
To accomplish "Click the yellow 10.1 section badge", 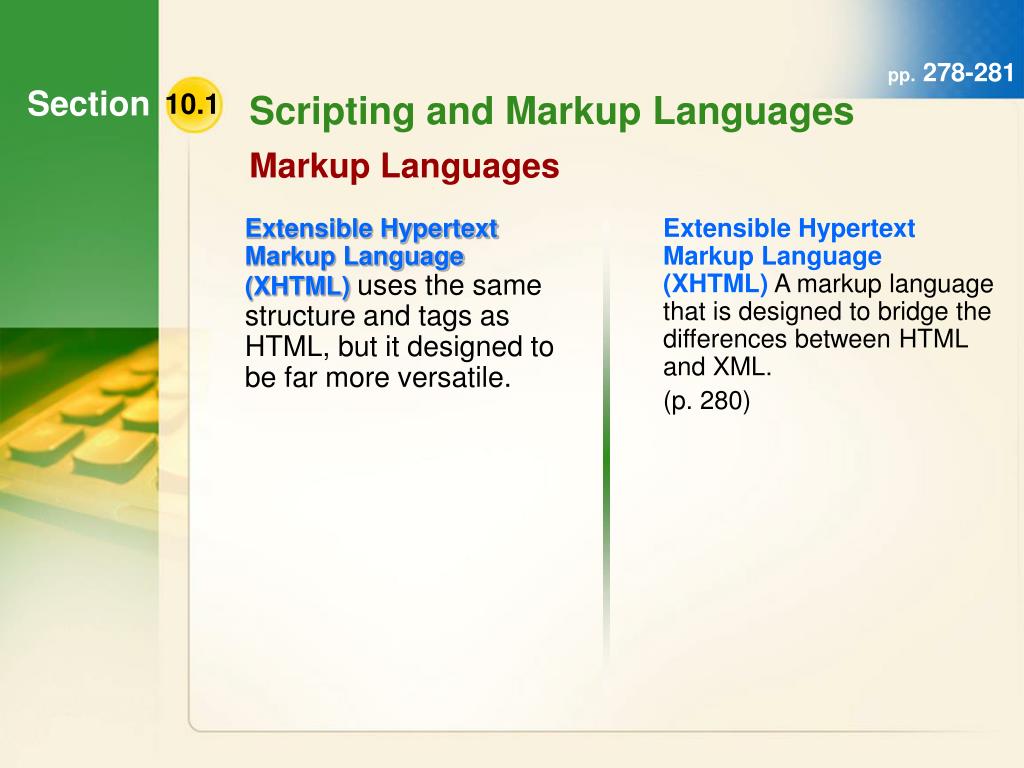I will tap(193, 104).
